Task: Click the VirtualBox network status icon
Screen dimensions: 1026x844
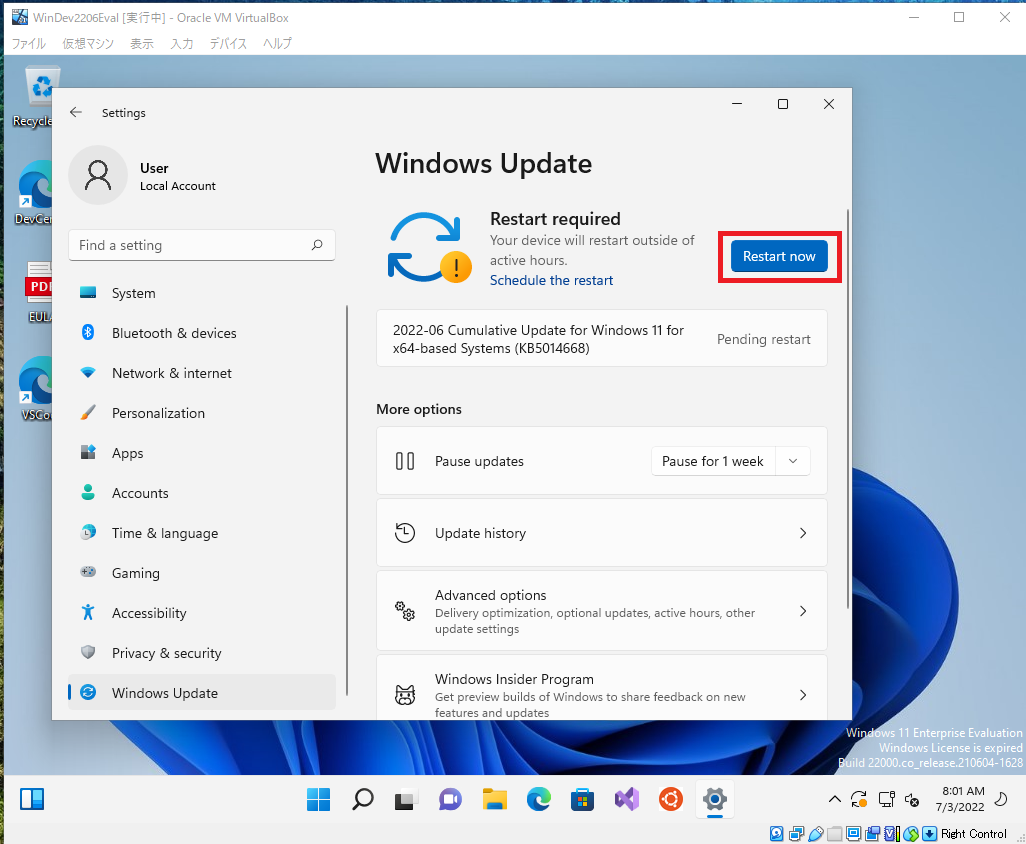Action: pos(796,834)
